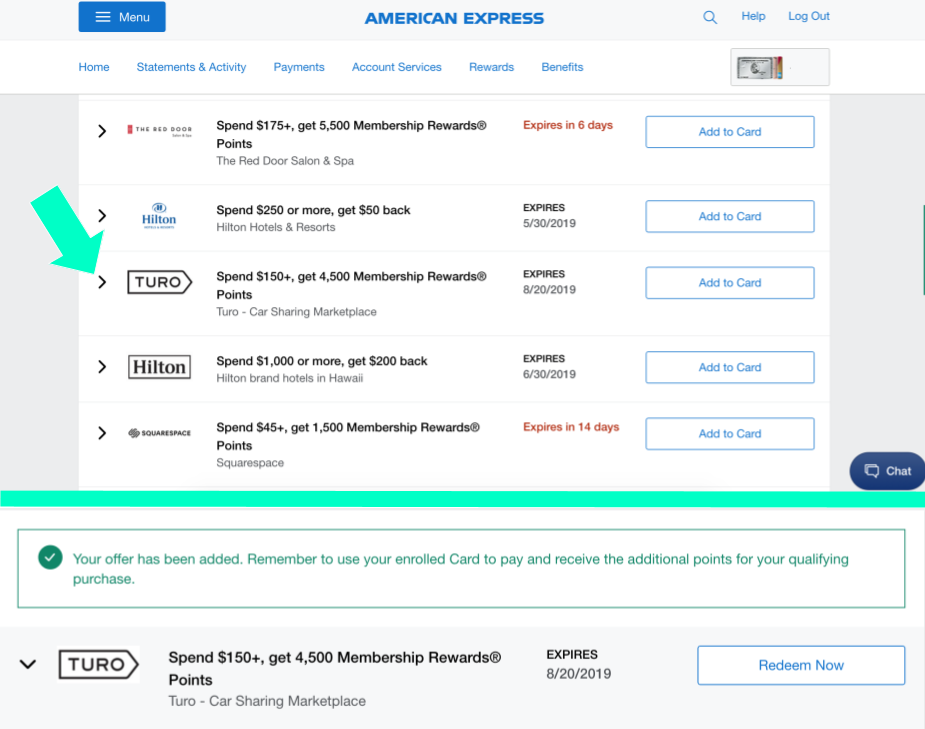Click the Turo logo in offer list
This screenshot has width=925, height=729.
[159, 283]
